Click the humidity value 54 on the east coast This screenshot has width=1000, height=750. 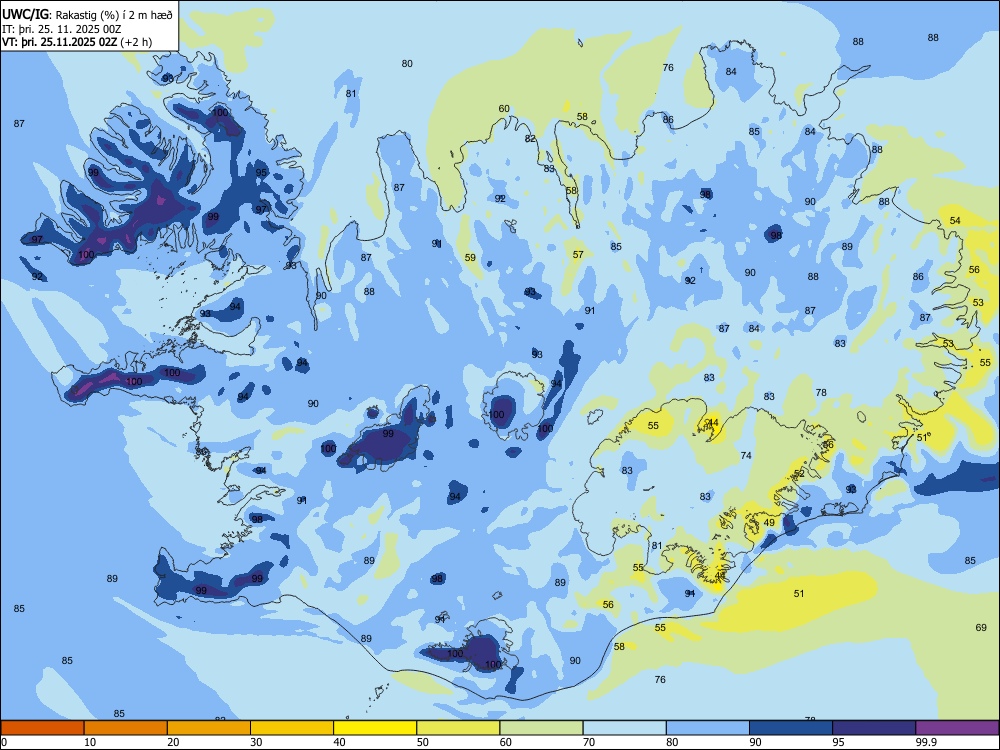point(955,220)
